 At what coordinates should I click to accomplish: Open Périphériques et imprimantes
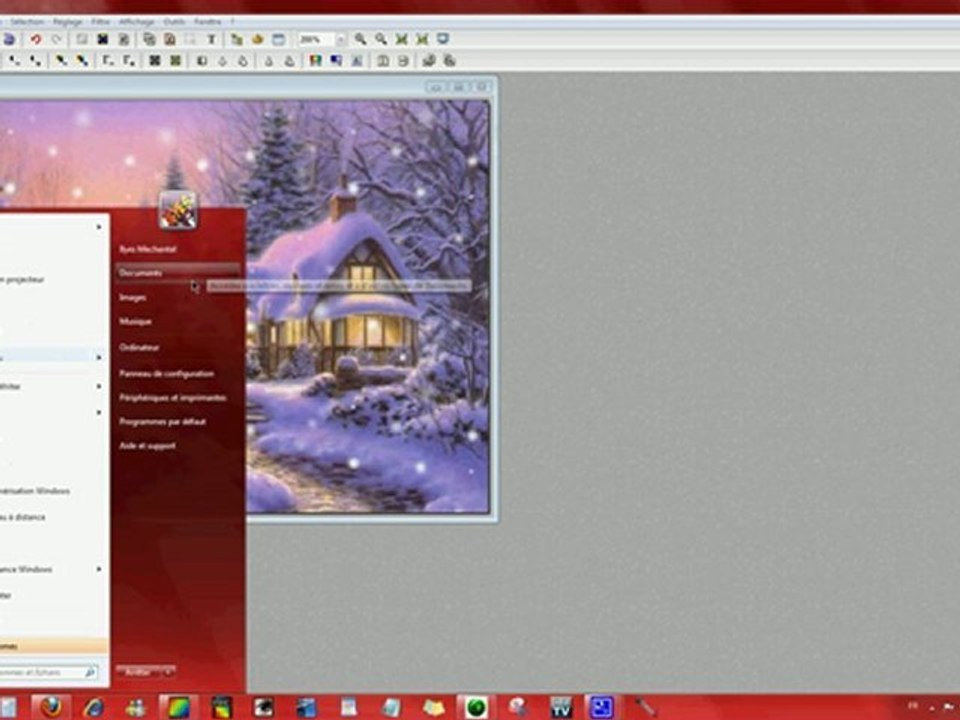click(x=172, y=397)
